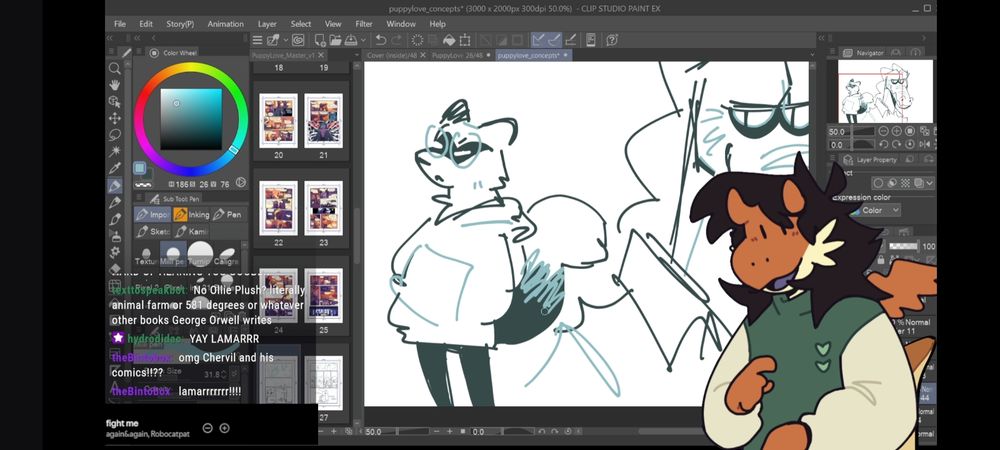
Task: Open the Filter menu
Action: pyautogui.click(x=364, y=24)
